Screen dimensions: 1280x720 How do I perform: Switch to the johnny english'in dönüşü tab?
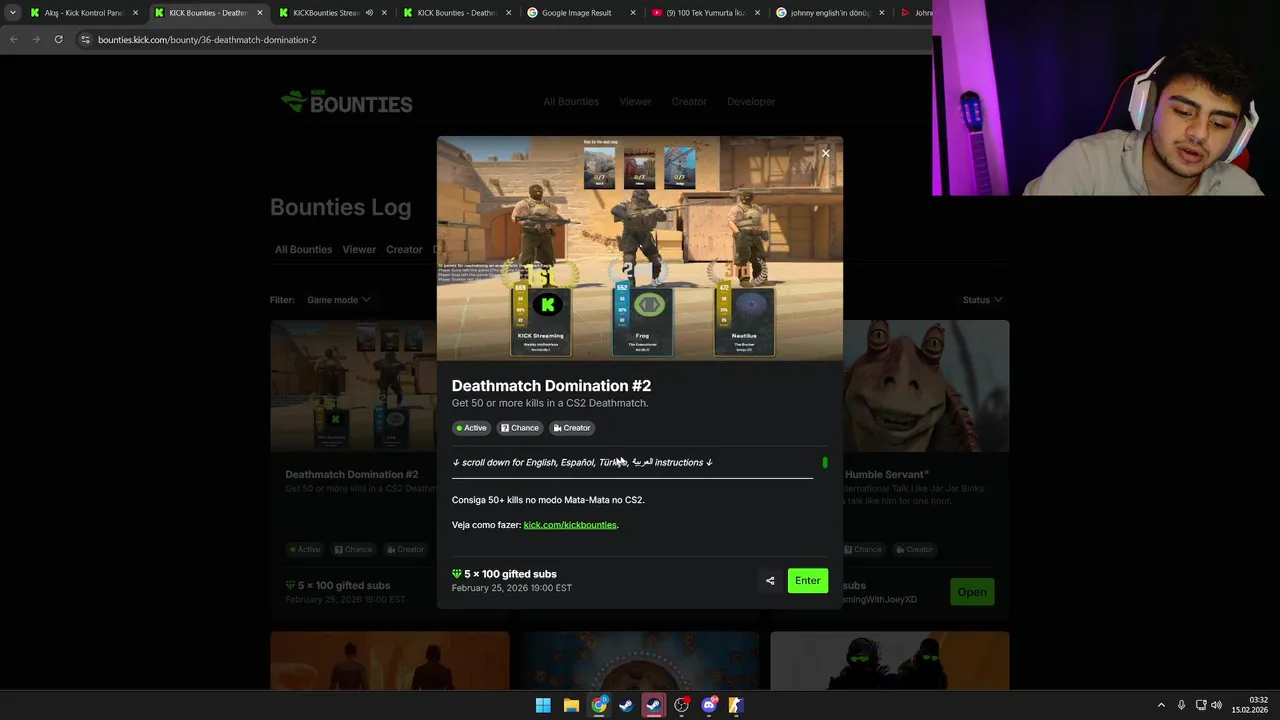click(830, 13)
